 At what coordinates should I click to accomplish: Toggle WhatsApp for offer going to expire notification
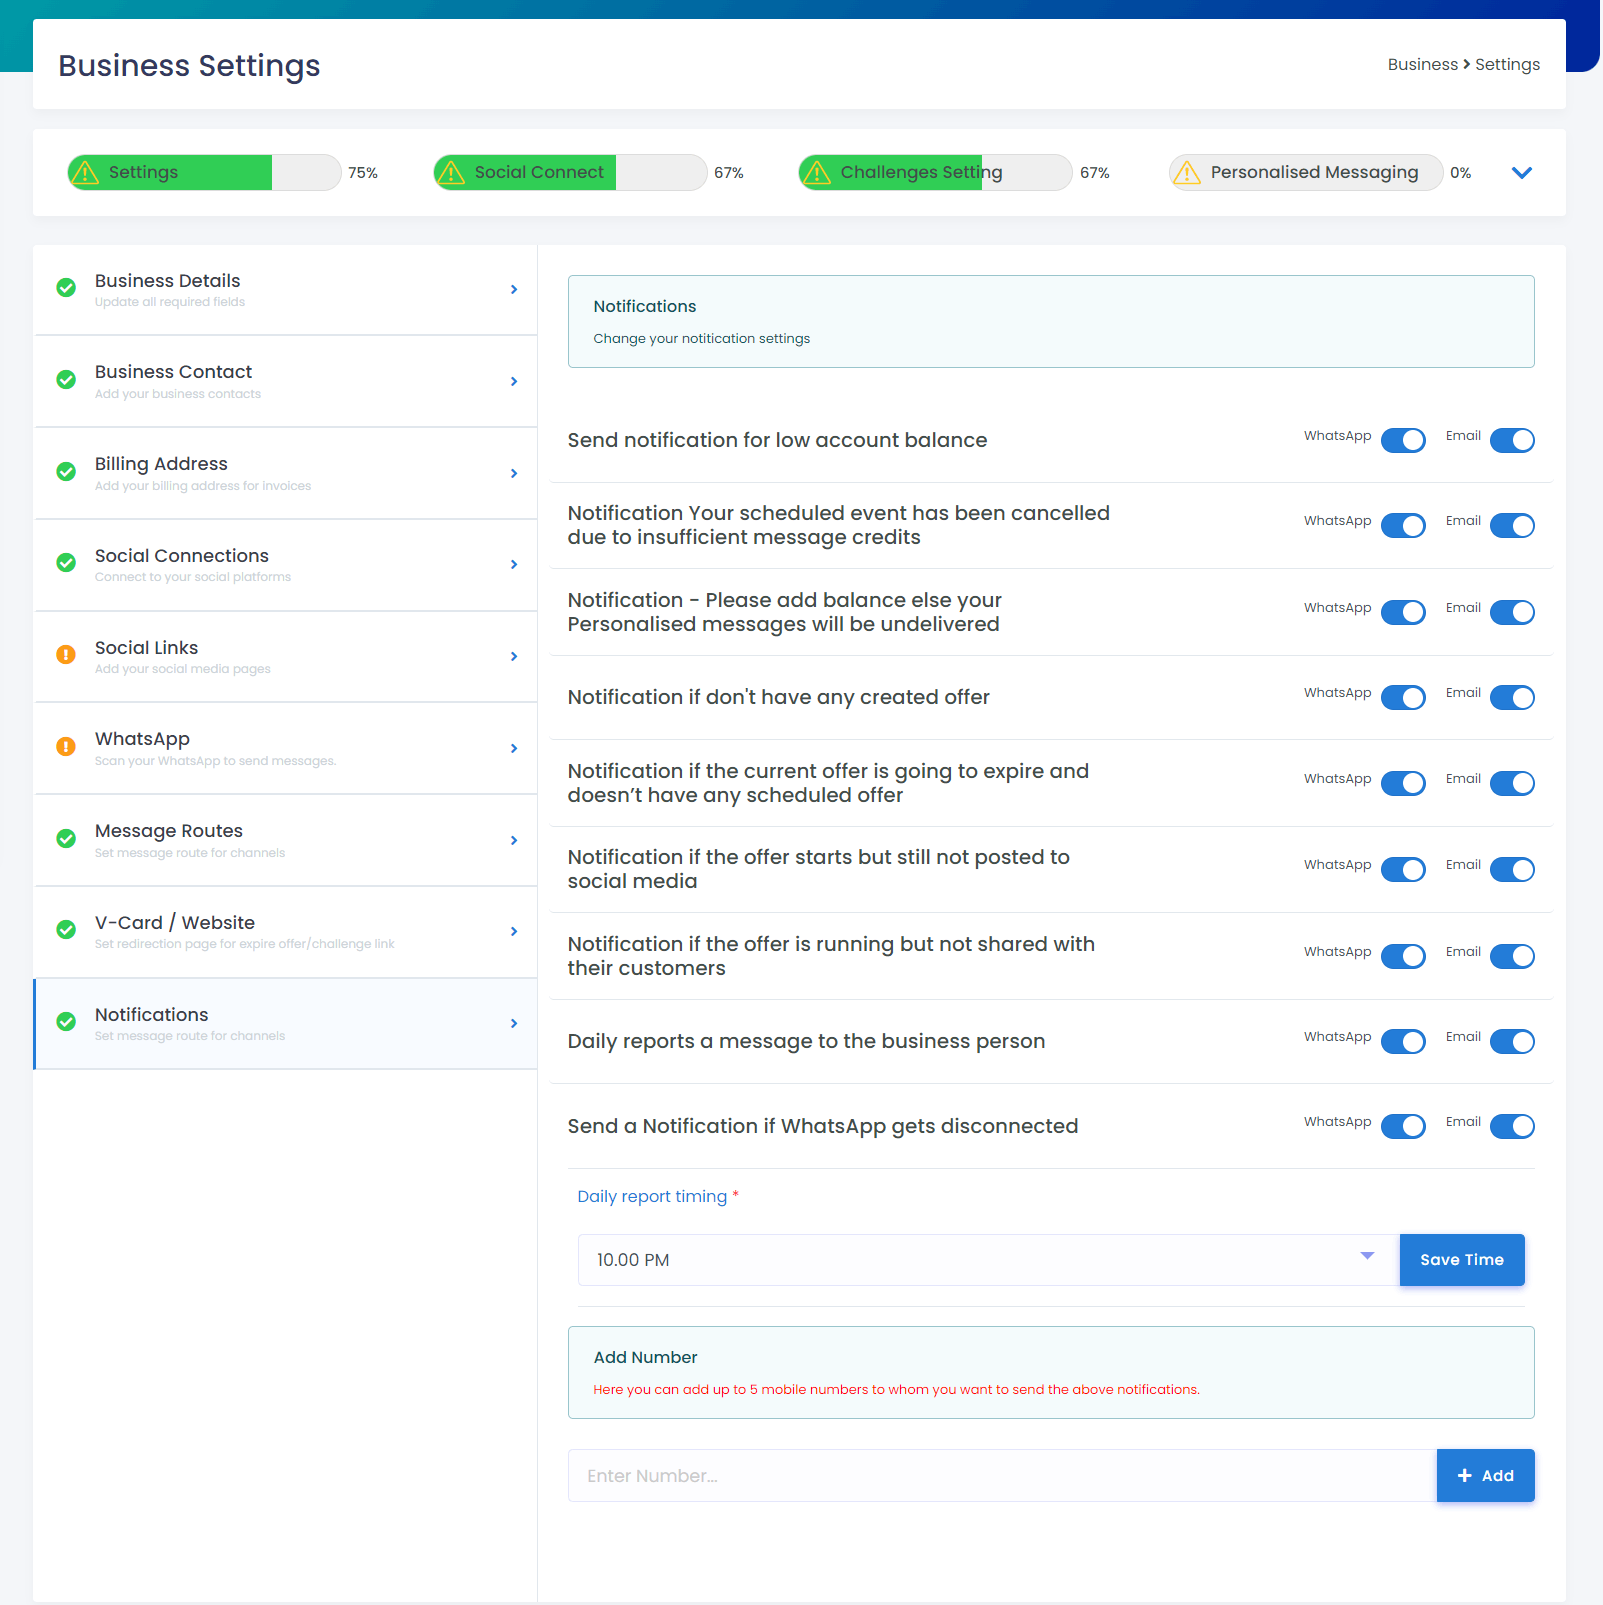coord(1403,783)
